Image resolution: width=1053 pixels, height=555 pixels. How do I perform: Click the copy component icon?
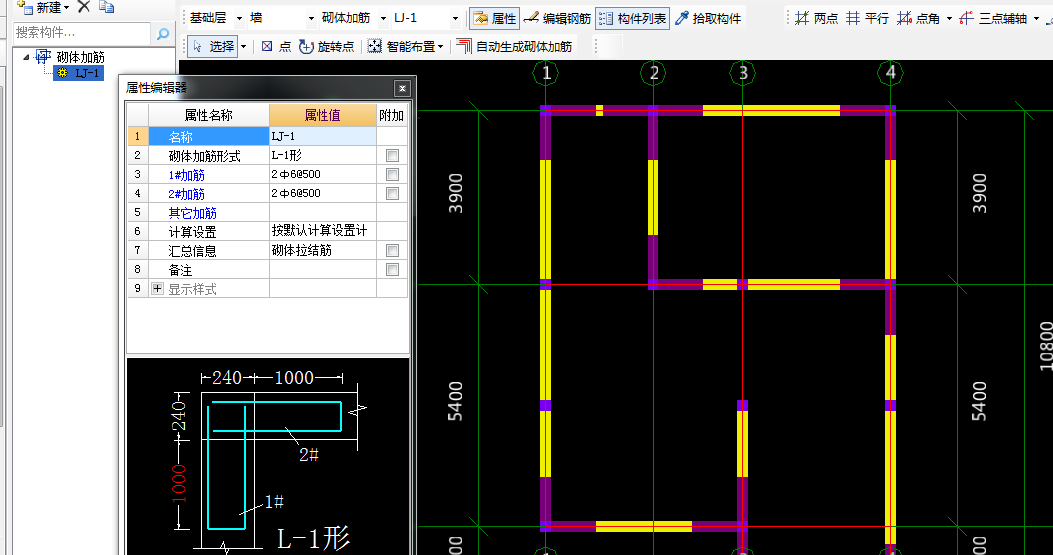(x=106, y=7)
